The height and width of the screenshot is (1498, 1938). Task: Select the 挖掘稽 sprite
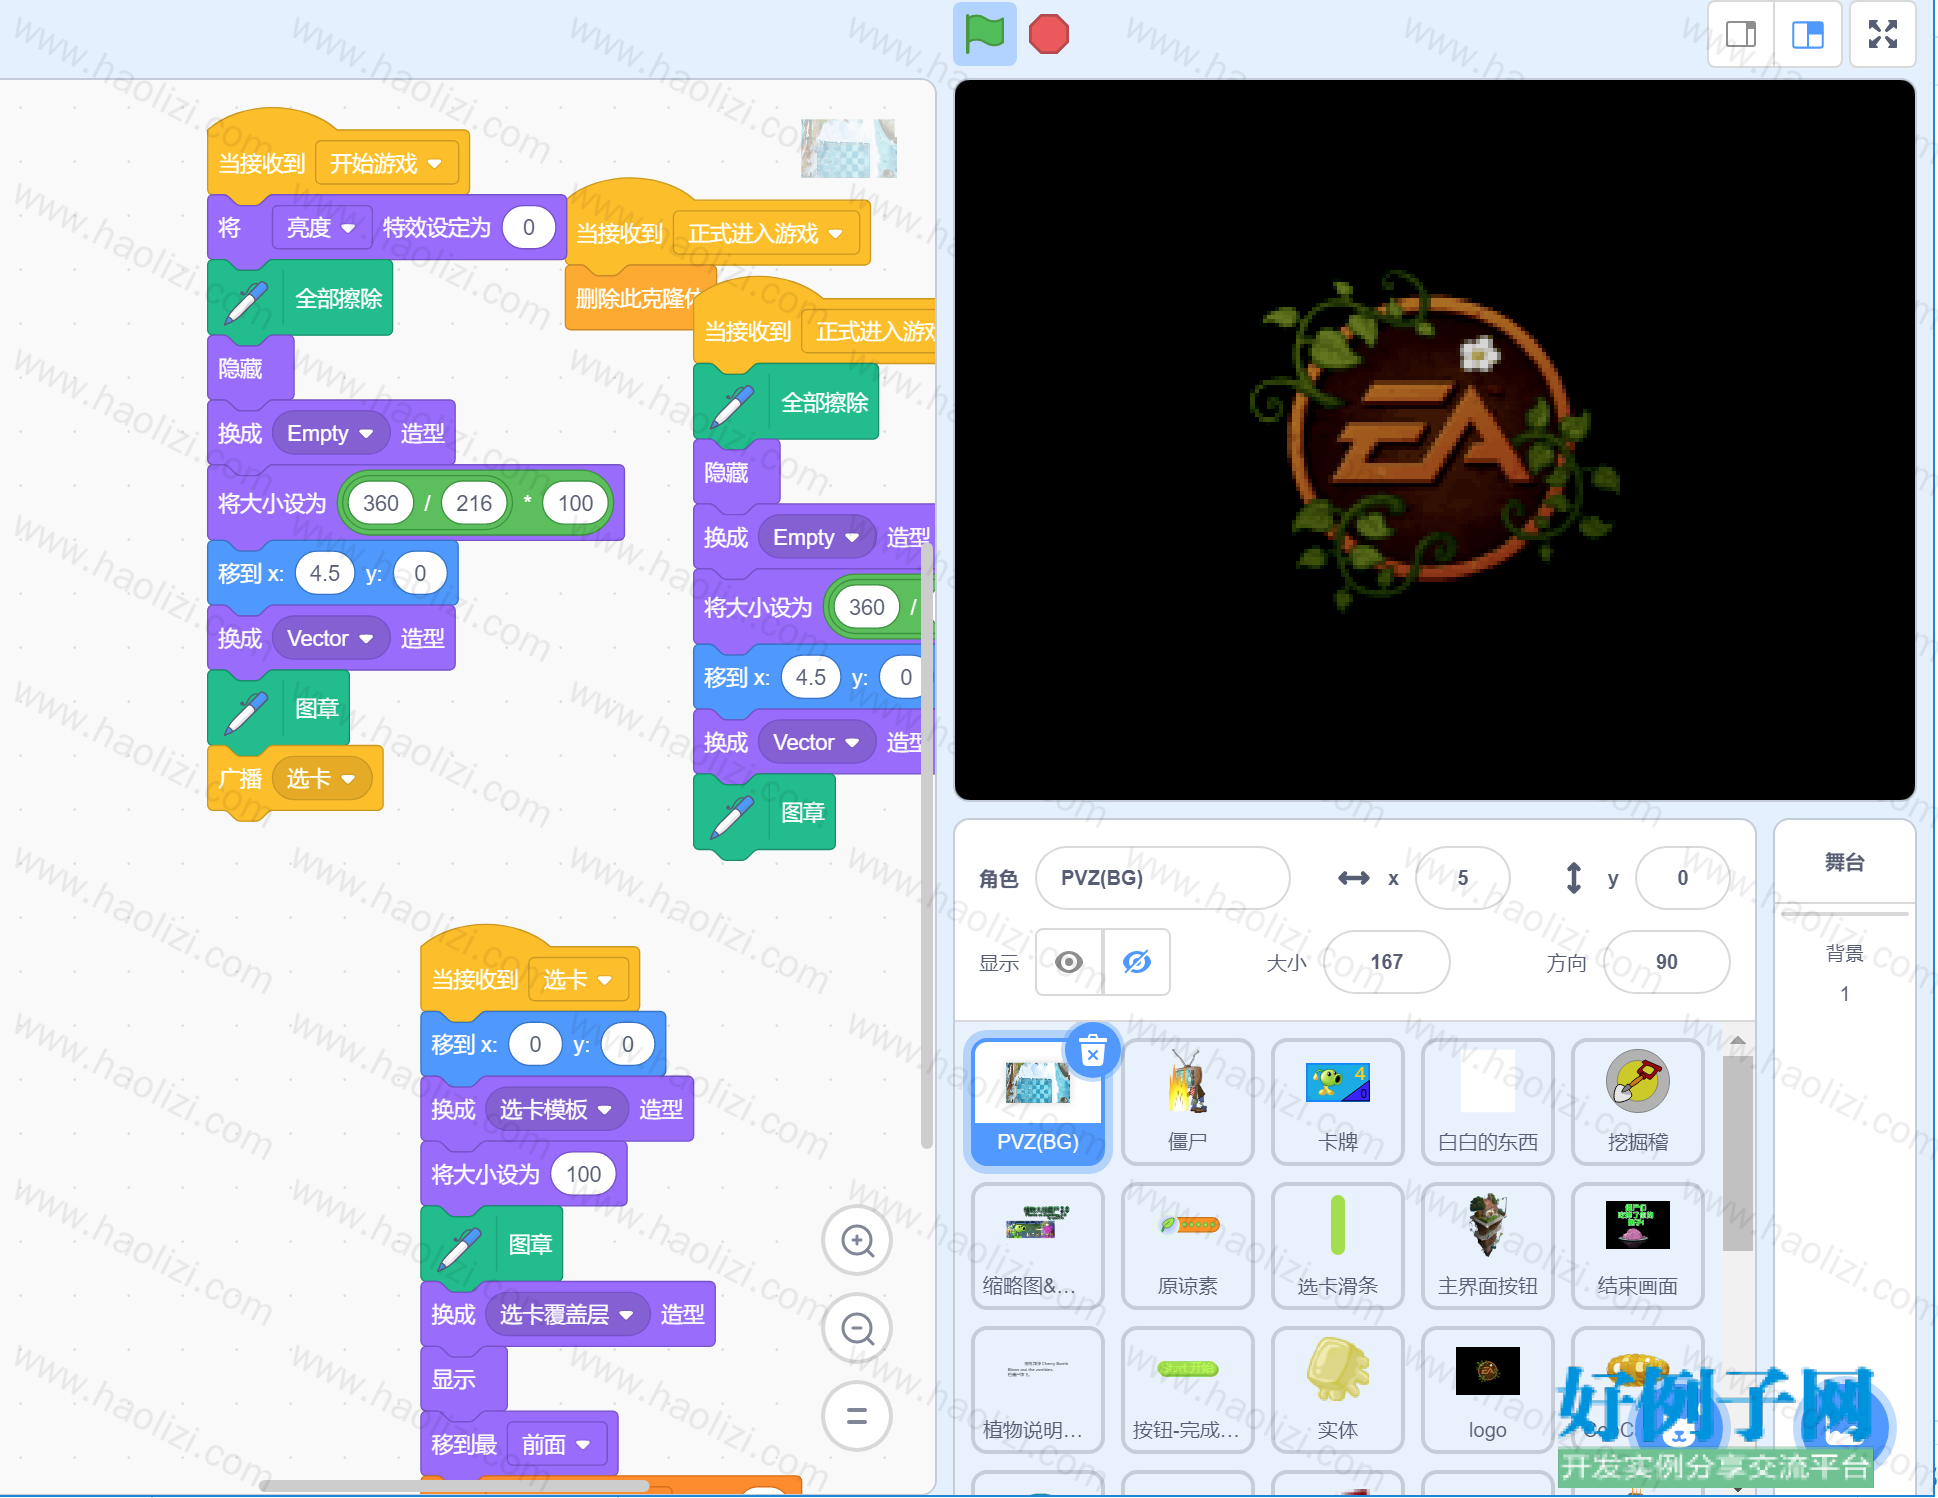pyautogui.click(x=1638, y=1102)
